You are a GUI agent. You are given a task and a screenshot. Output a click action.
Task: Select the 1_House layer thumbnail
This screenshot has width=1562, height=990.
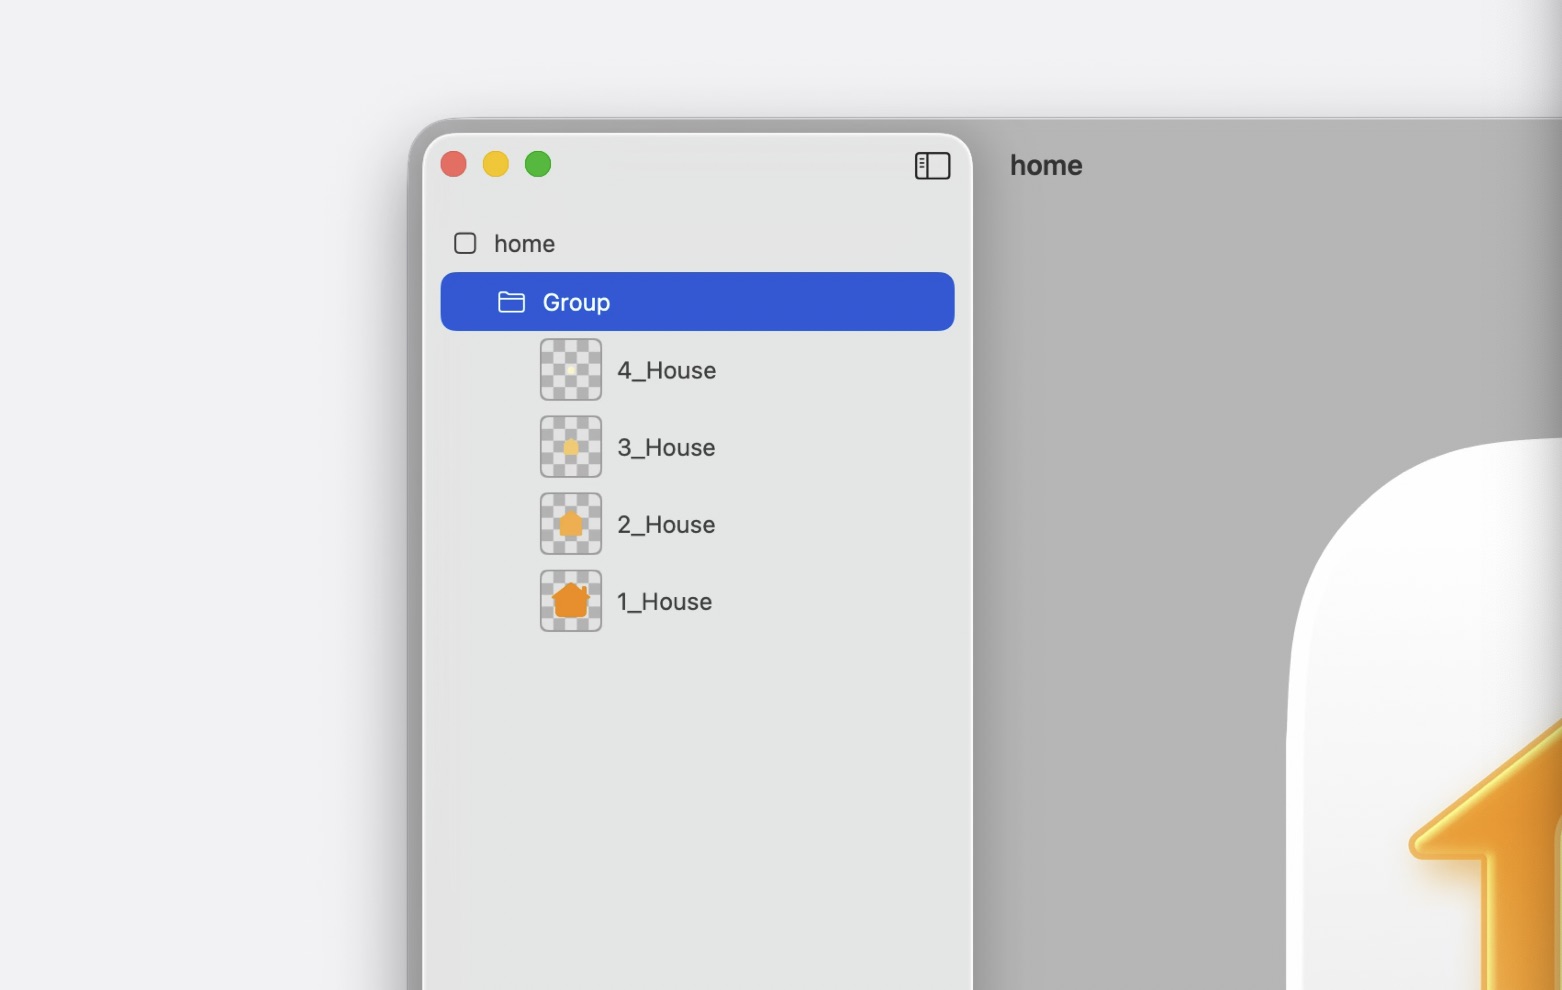click(571, 601)
